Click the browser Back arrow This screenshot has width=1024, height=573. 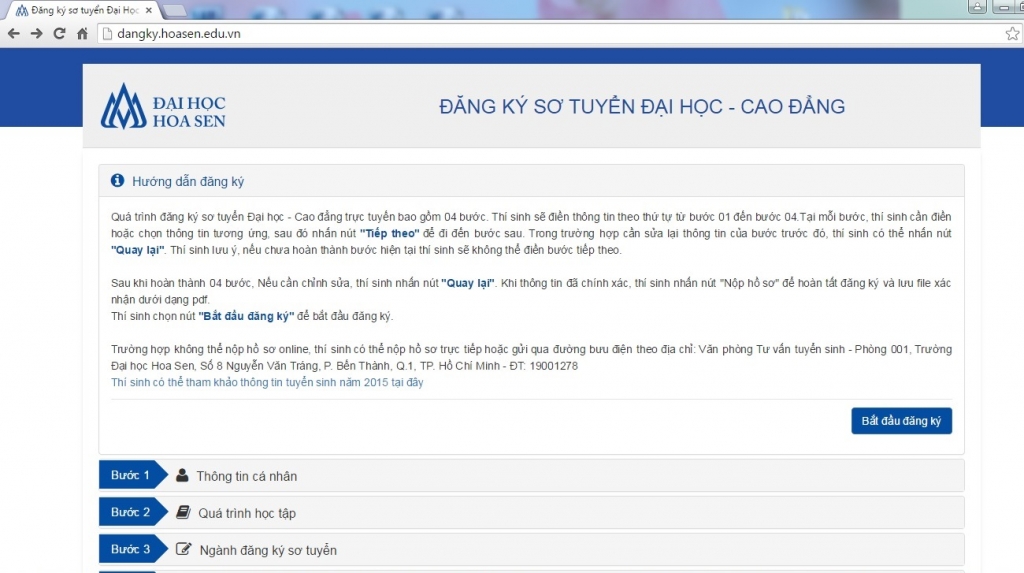point(14,33)
